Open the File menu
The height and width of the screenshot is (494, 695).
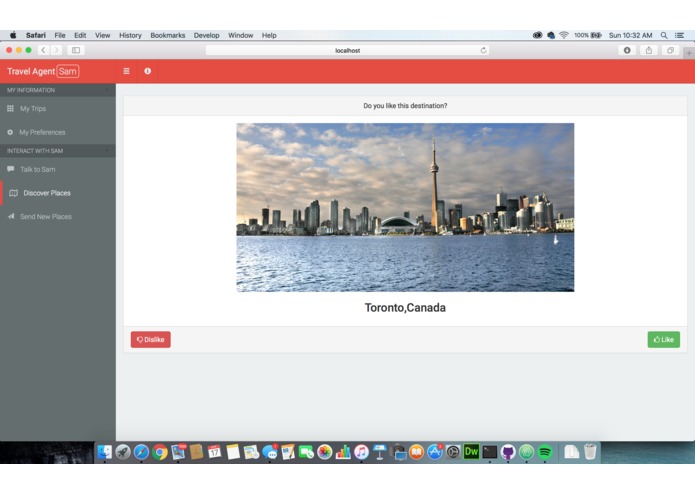pyautogui.click(x=60, y=35)
